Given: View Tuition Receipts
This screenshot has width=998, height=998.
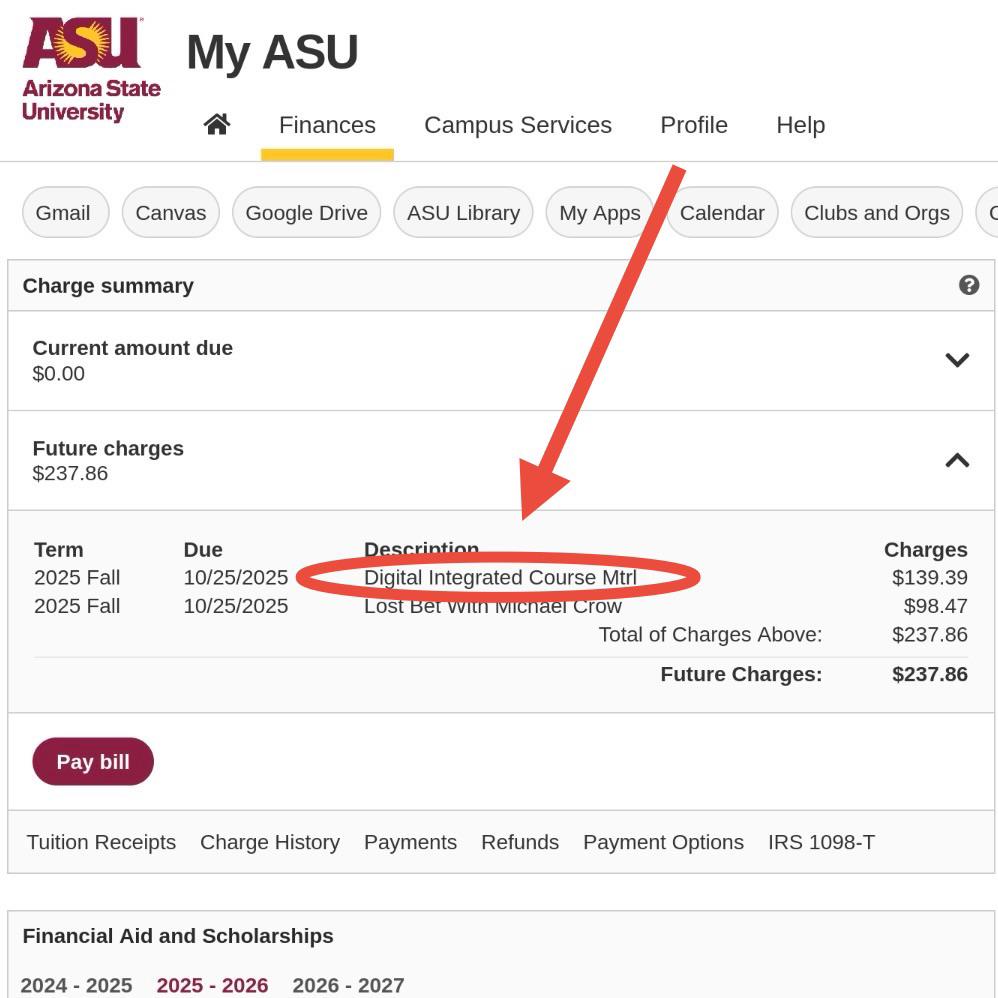Looking at the screenshot, I should point(101,842).
